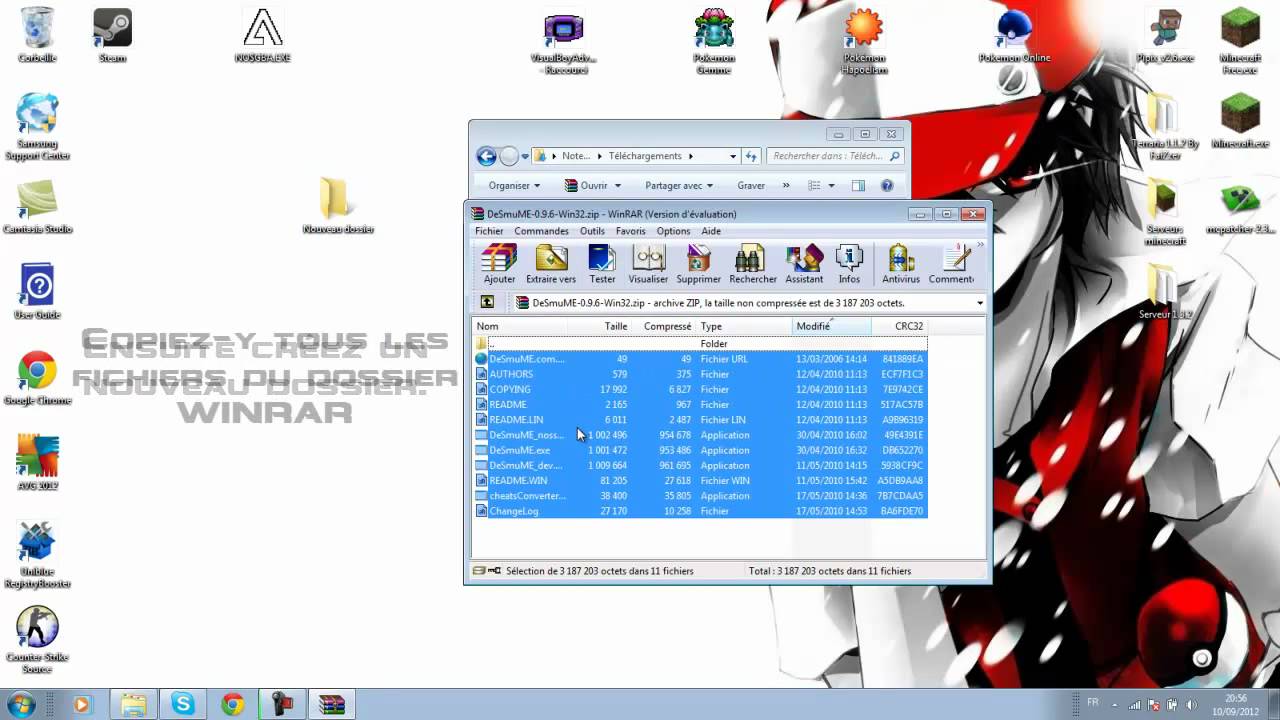The width and height of the screenshot is (1280, 720).
Task: Select the ChangeLog file
Action: 700,511
